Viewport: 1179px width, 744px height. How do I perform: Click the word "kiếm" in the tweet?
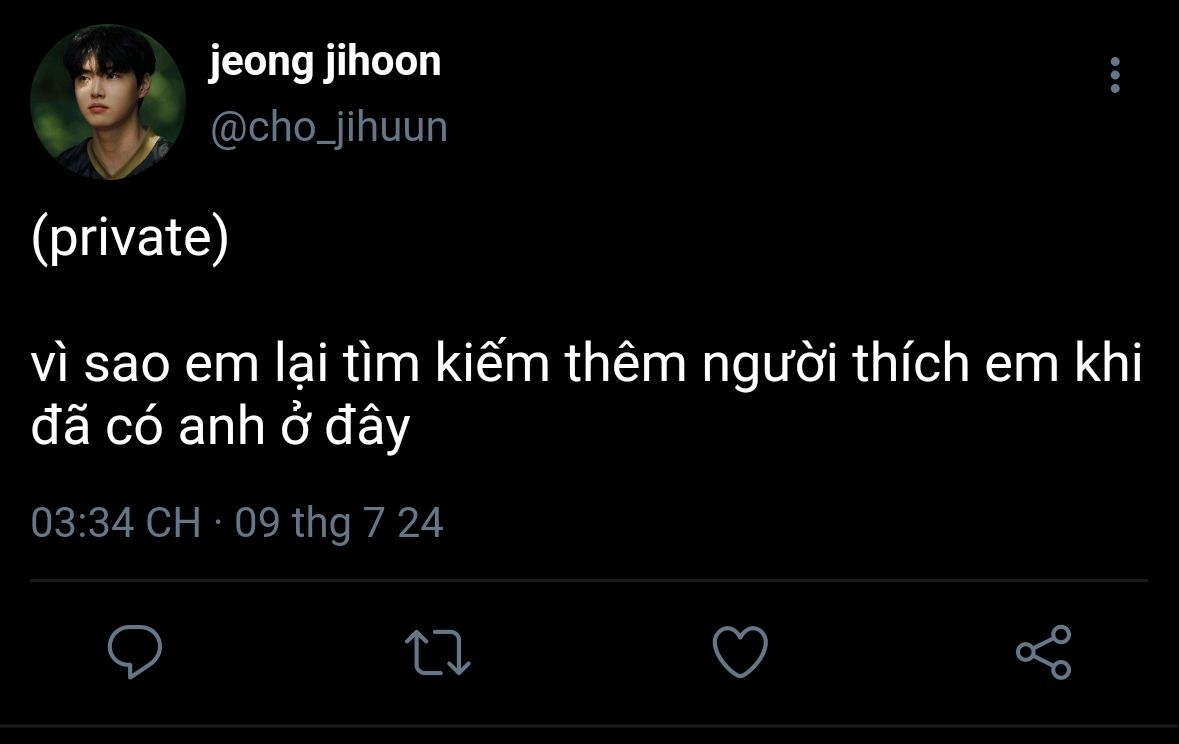[x=492, y=366]
